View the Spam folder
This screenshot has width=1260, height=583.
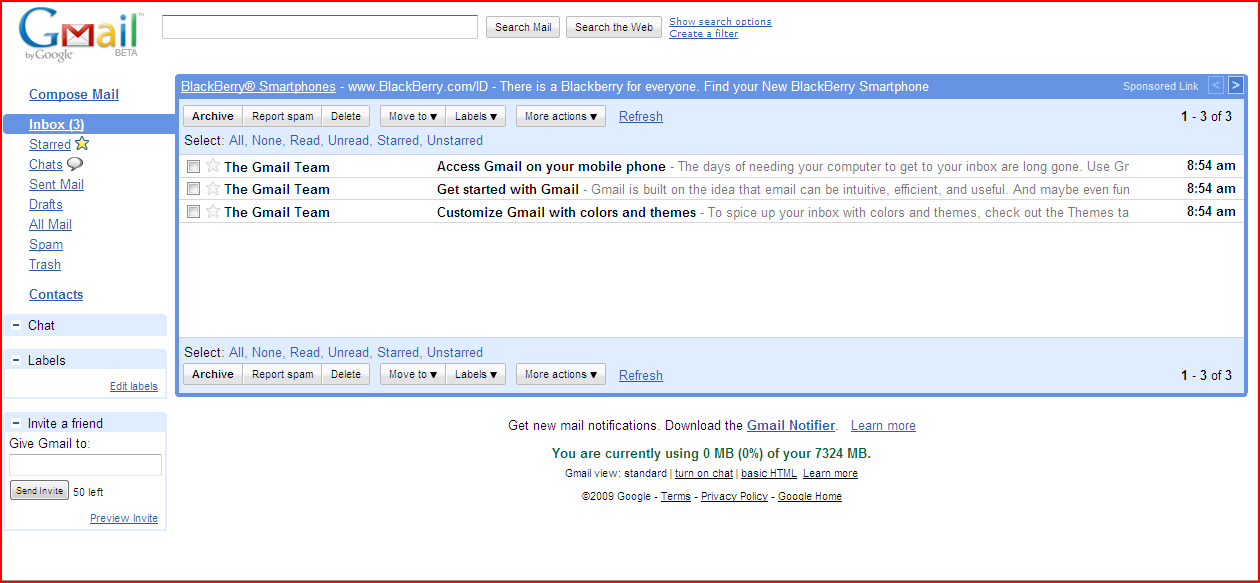(x=46, y=244)
